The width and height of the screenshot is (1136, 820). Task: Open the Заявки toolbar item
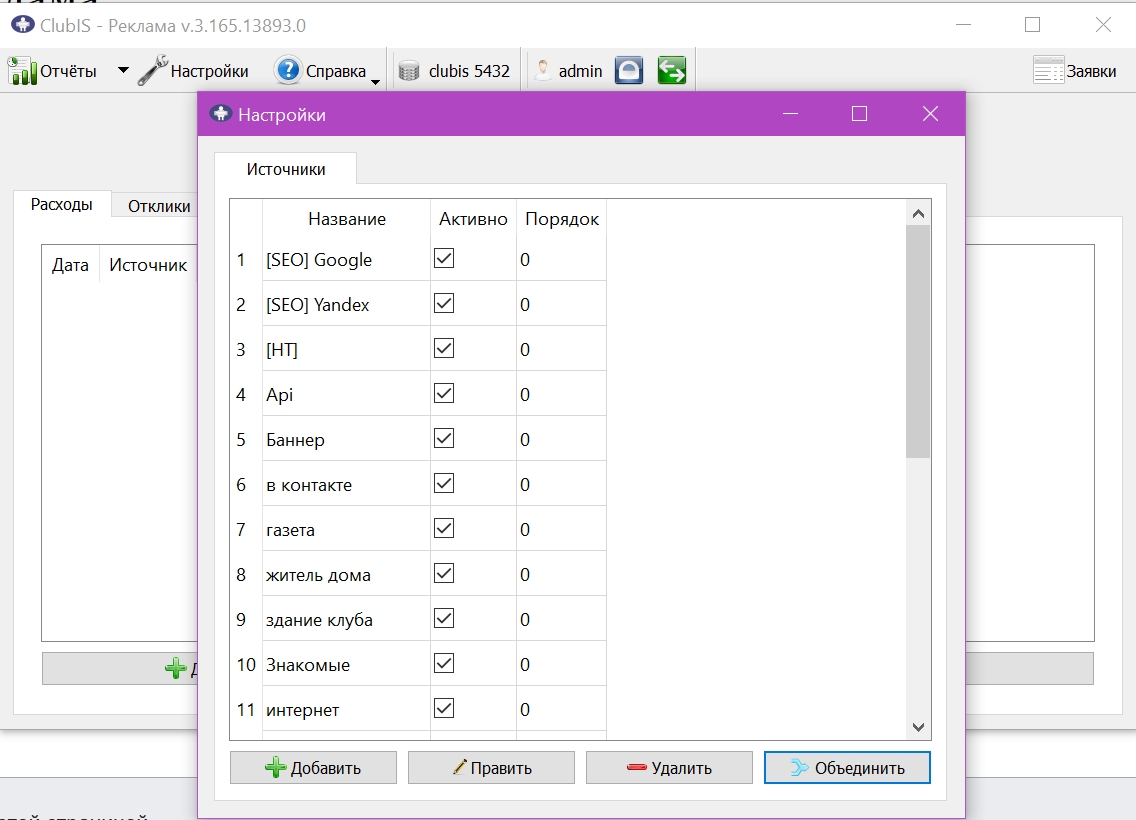point(1075,70)
